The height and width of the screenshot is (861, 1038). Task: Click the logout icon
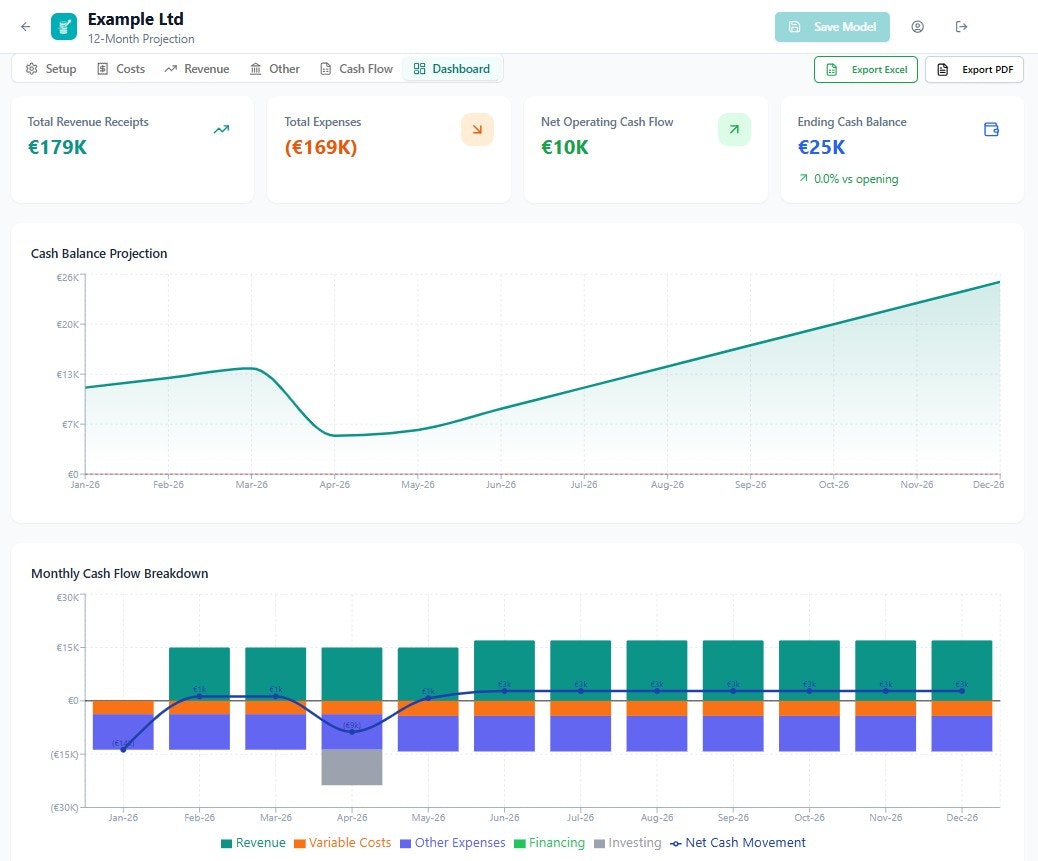coord(961,26)
